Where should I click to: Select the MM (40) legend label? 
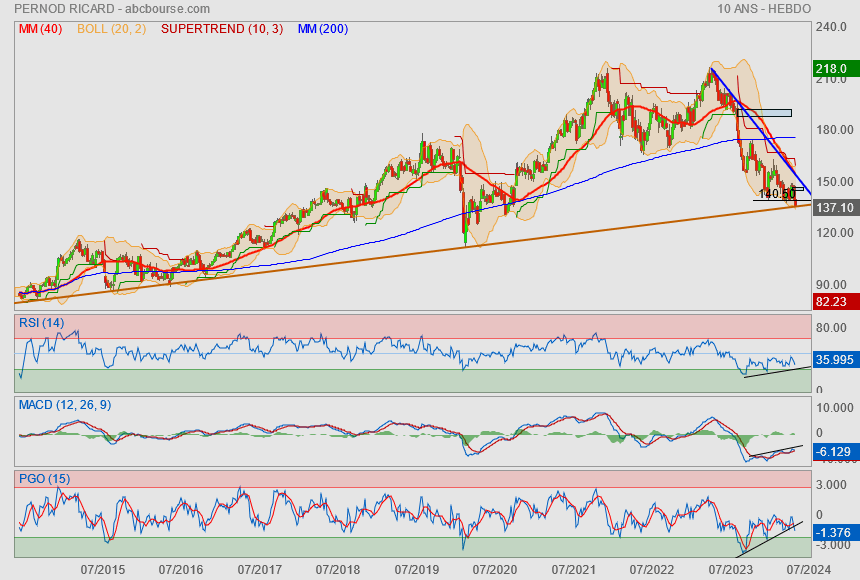41,29
